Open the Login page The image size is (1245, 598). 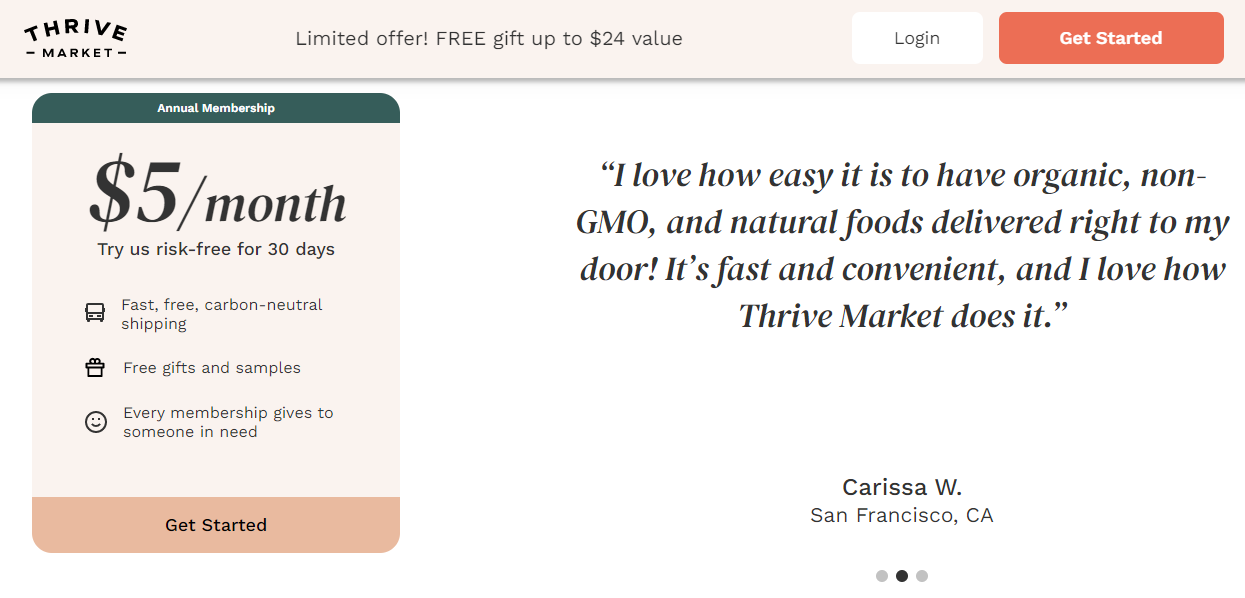(x=917, y=38)
